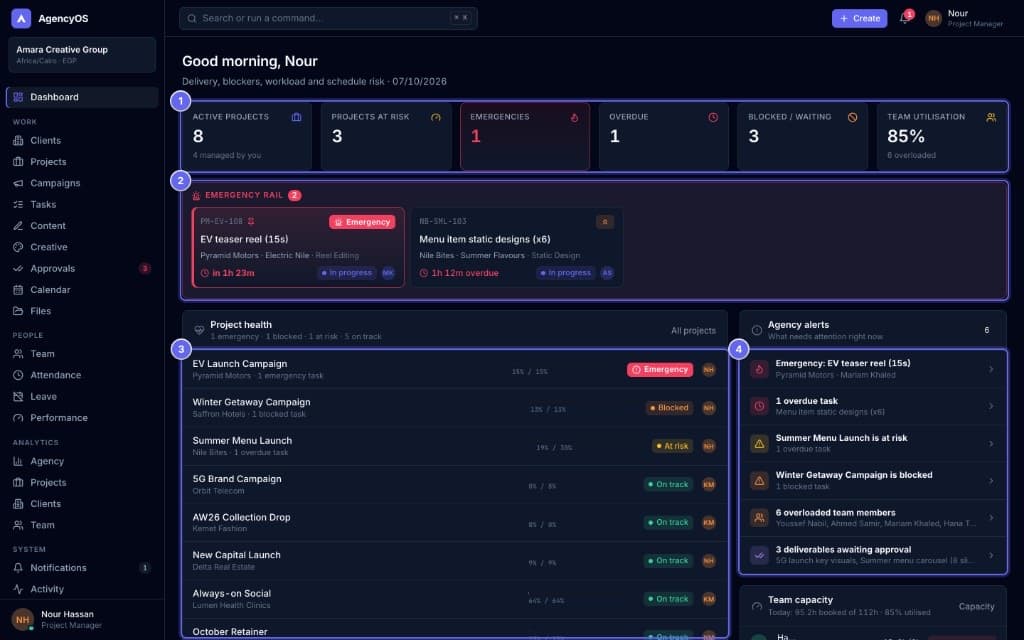This screenshot has width=1024, height=640.
Task: Click the At risk status on Summer Menu Launch
Action: point(671,446)
